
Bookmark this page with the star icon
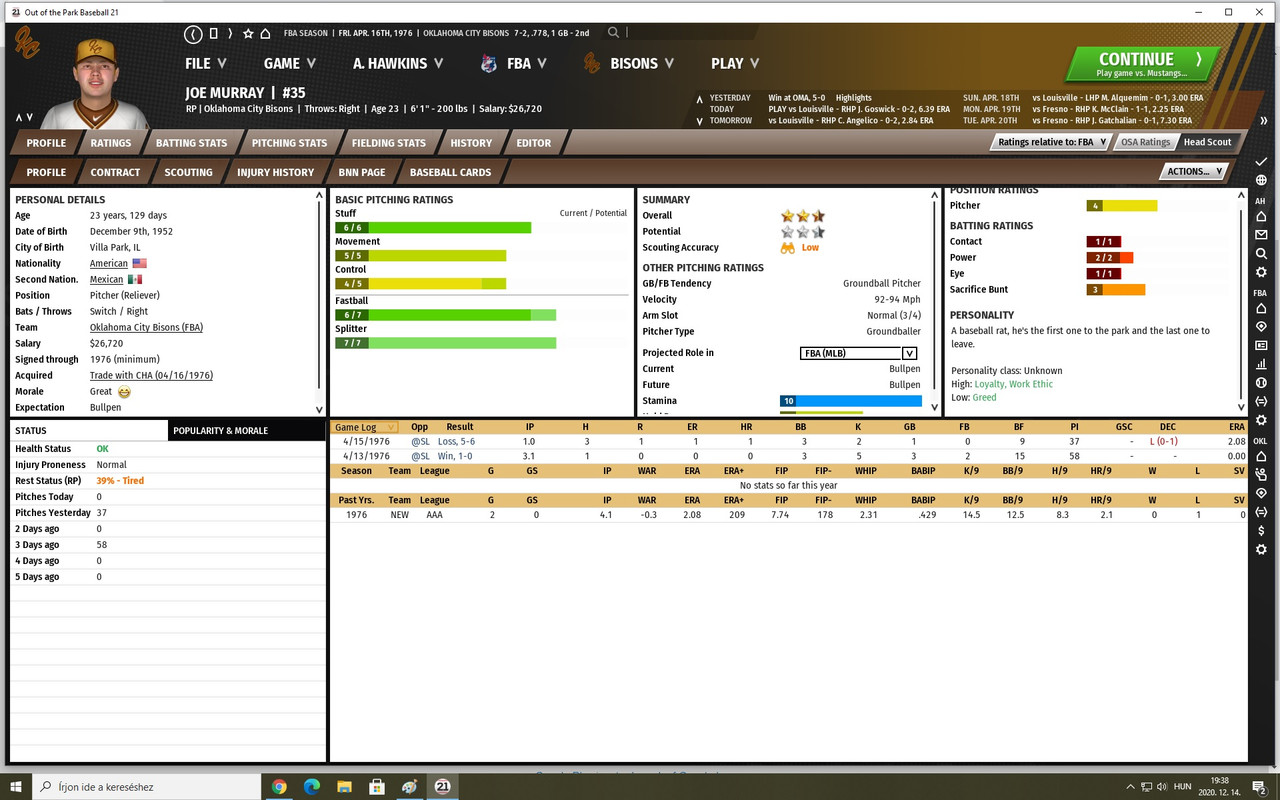248,33
